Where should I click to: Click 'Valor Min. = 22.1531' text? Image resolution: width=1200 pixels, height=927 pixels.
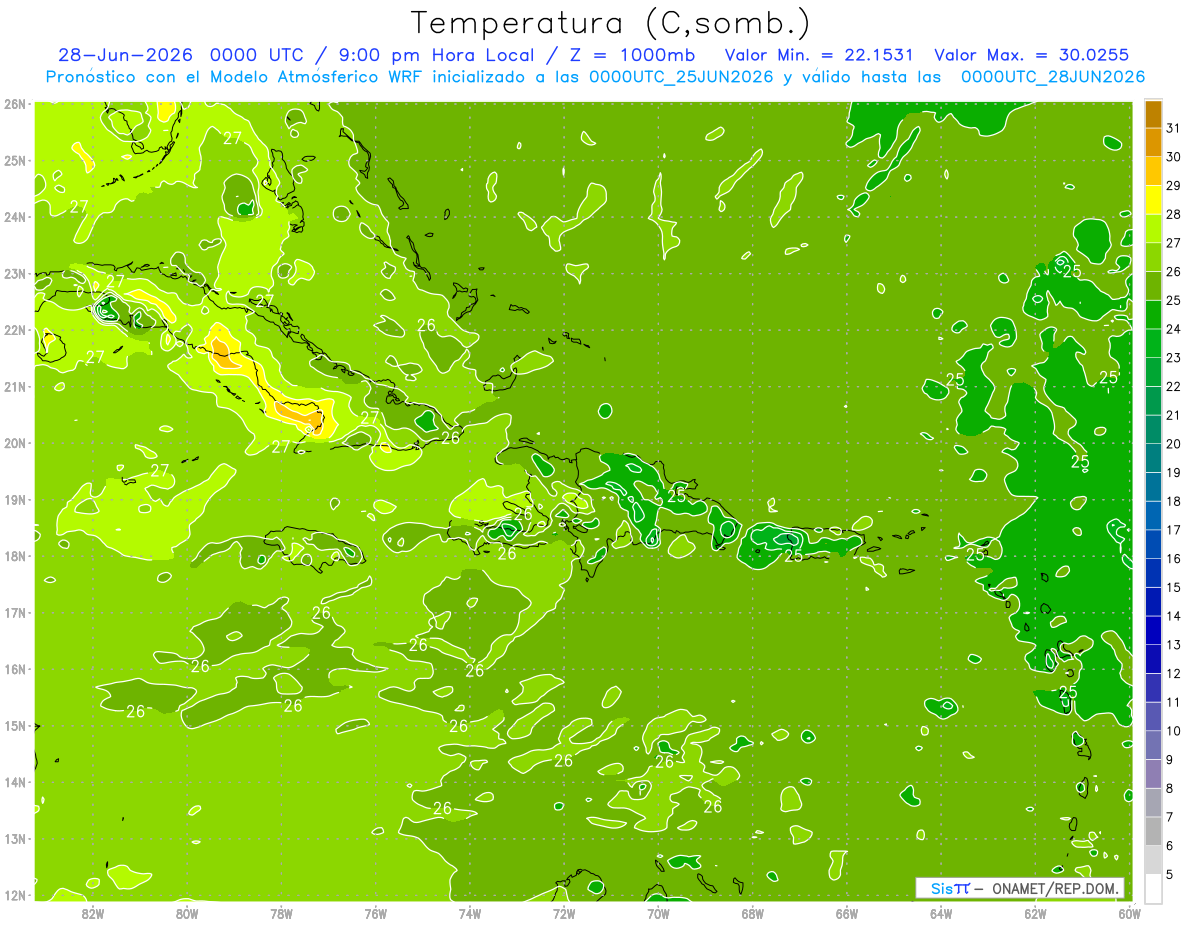click(818, 55)
